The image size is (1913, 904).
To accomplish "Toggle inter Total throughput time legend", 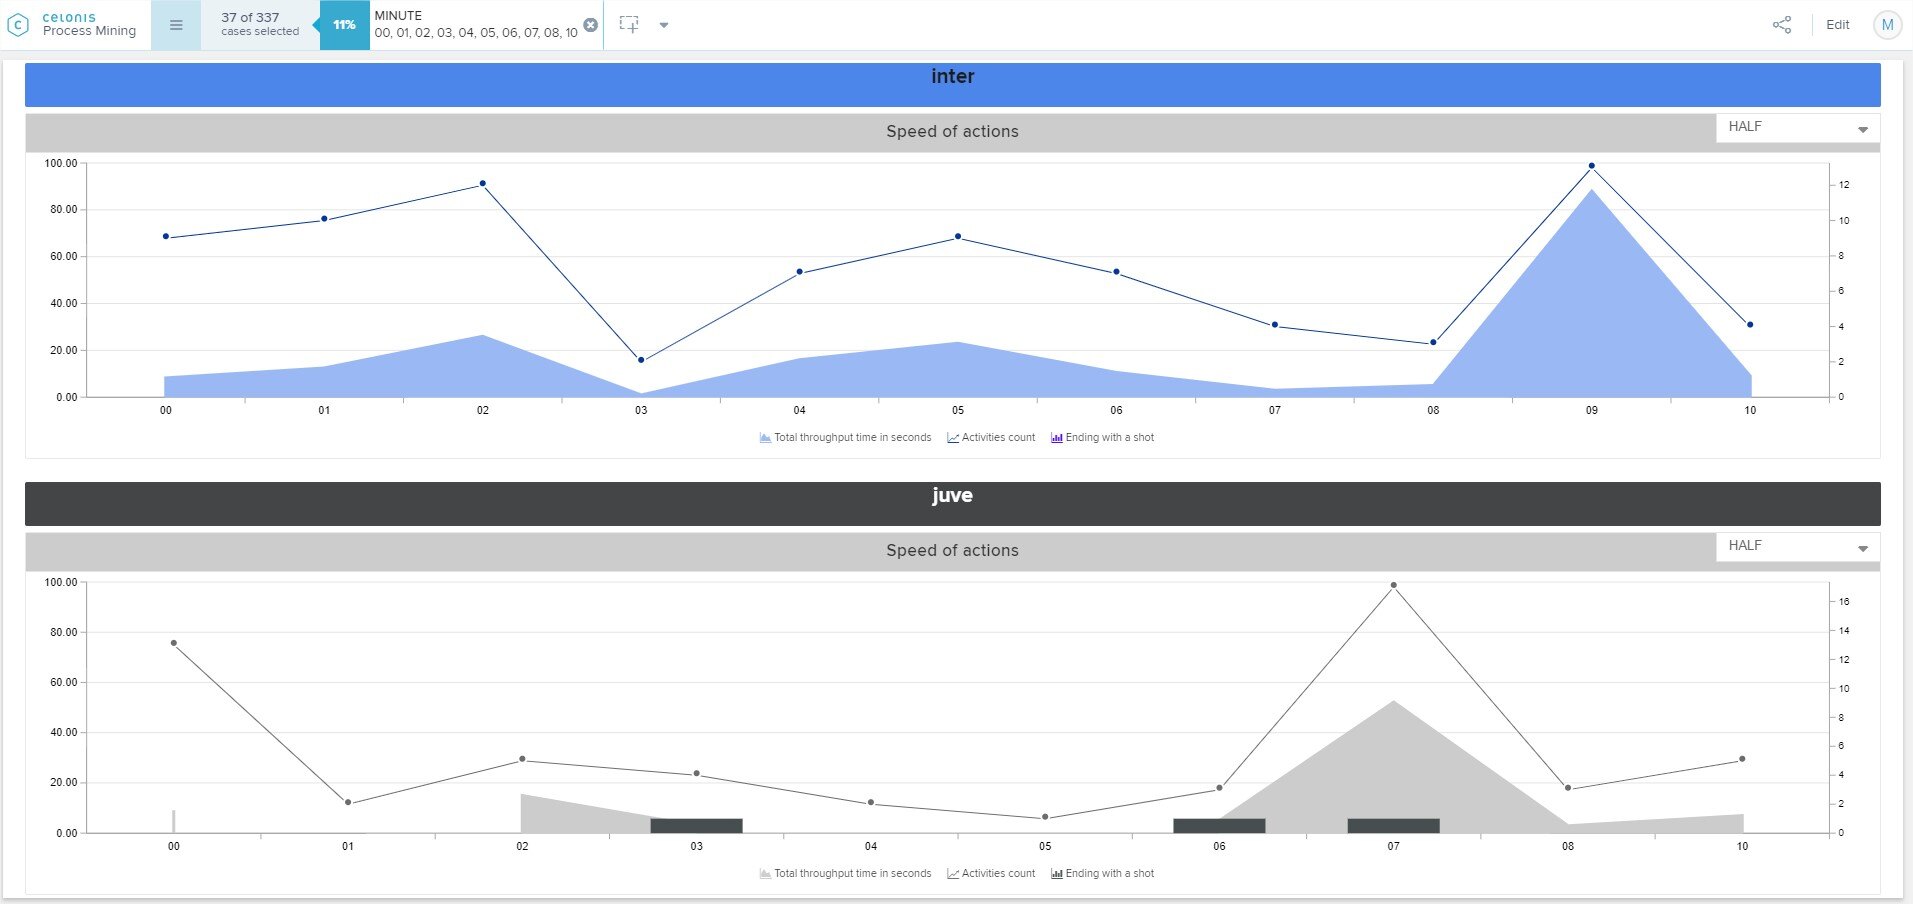I will [845, 438].
